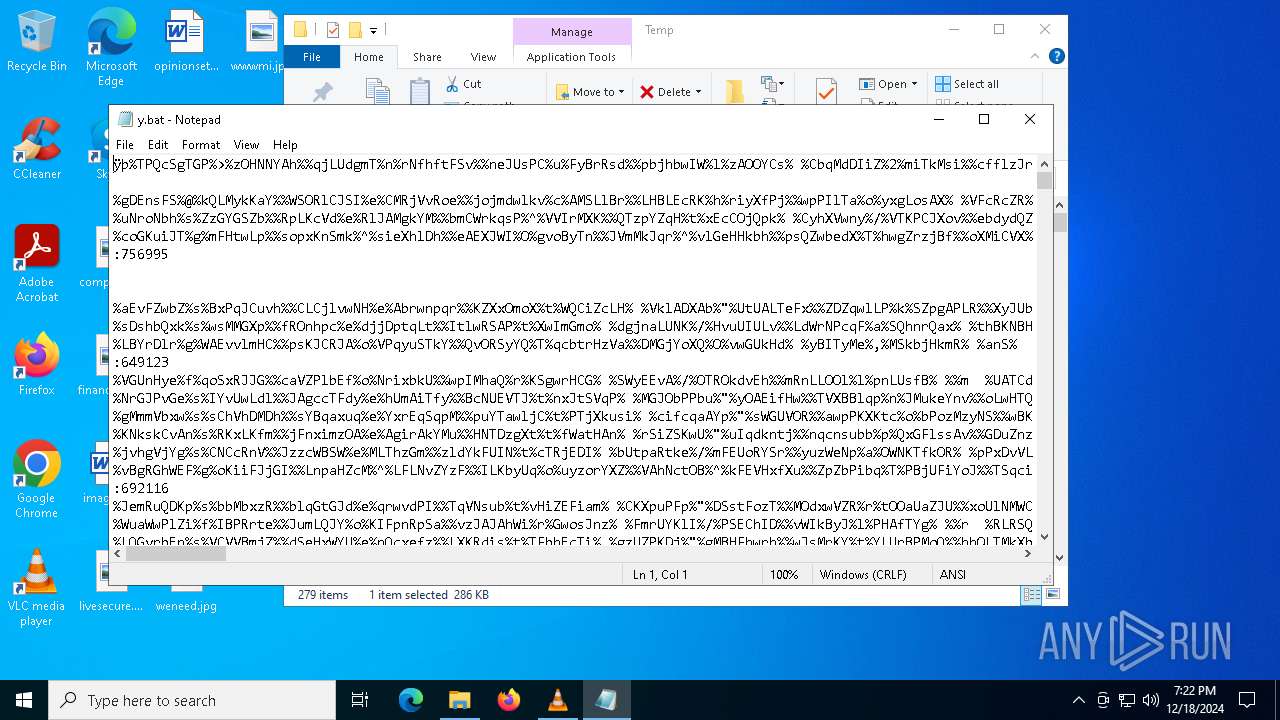The image size is (1280, 720).
Task: Switch to the View tab in File Explorer
Action: 483,57
